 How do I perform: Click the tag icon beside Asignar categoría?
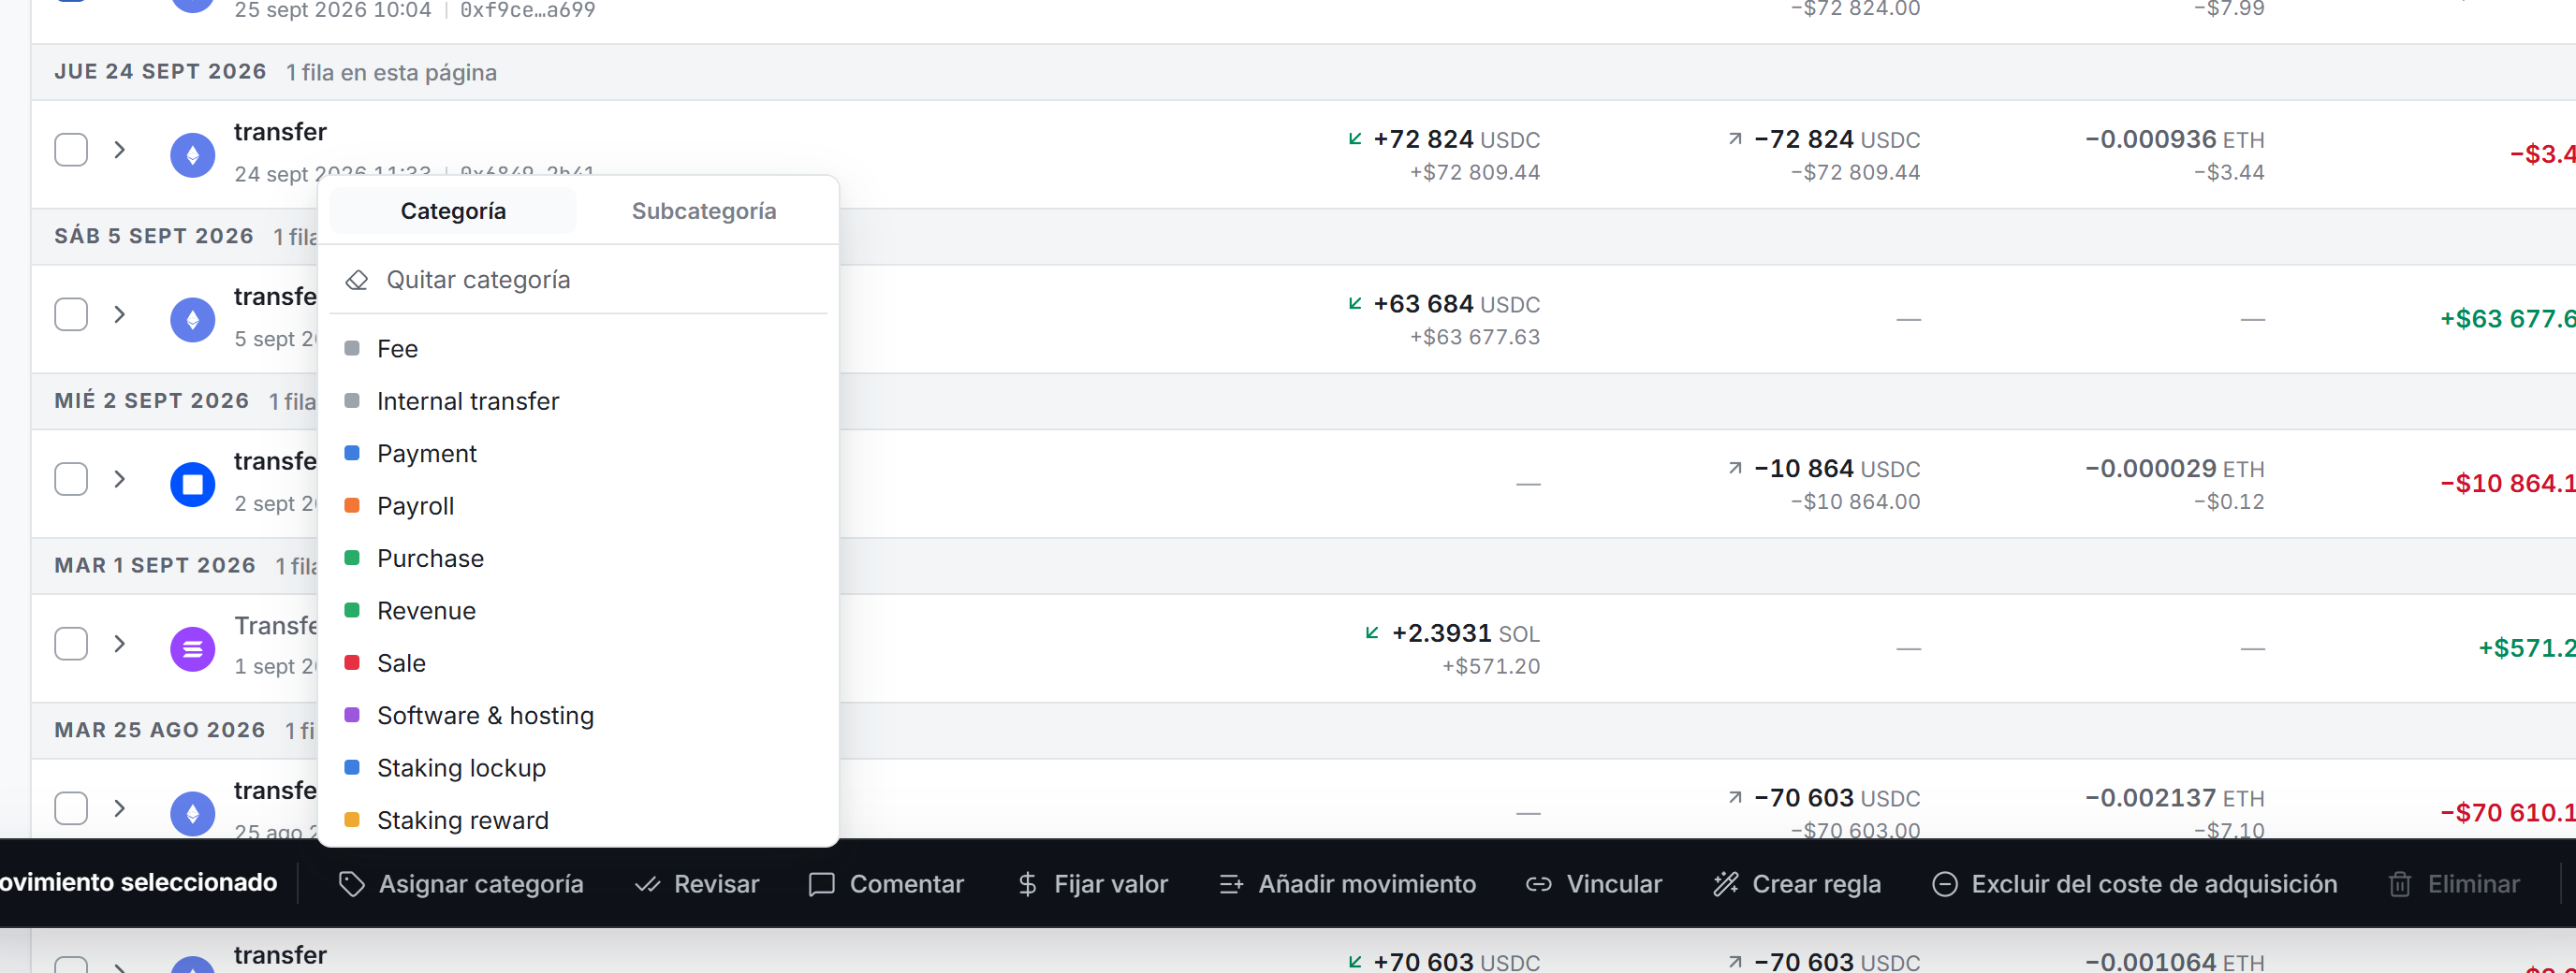pyautogui.click(x=351, y=884)
